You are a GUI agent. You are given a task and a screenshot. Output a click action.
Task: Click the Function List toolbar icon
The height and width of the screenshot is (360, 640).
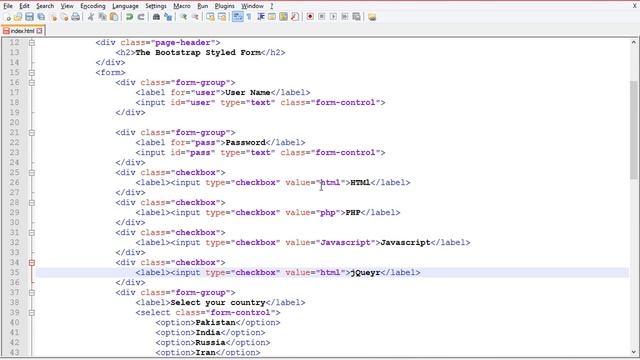(294, 17)
